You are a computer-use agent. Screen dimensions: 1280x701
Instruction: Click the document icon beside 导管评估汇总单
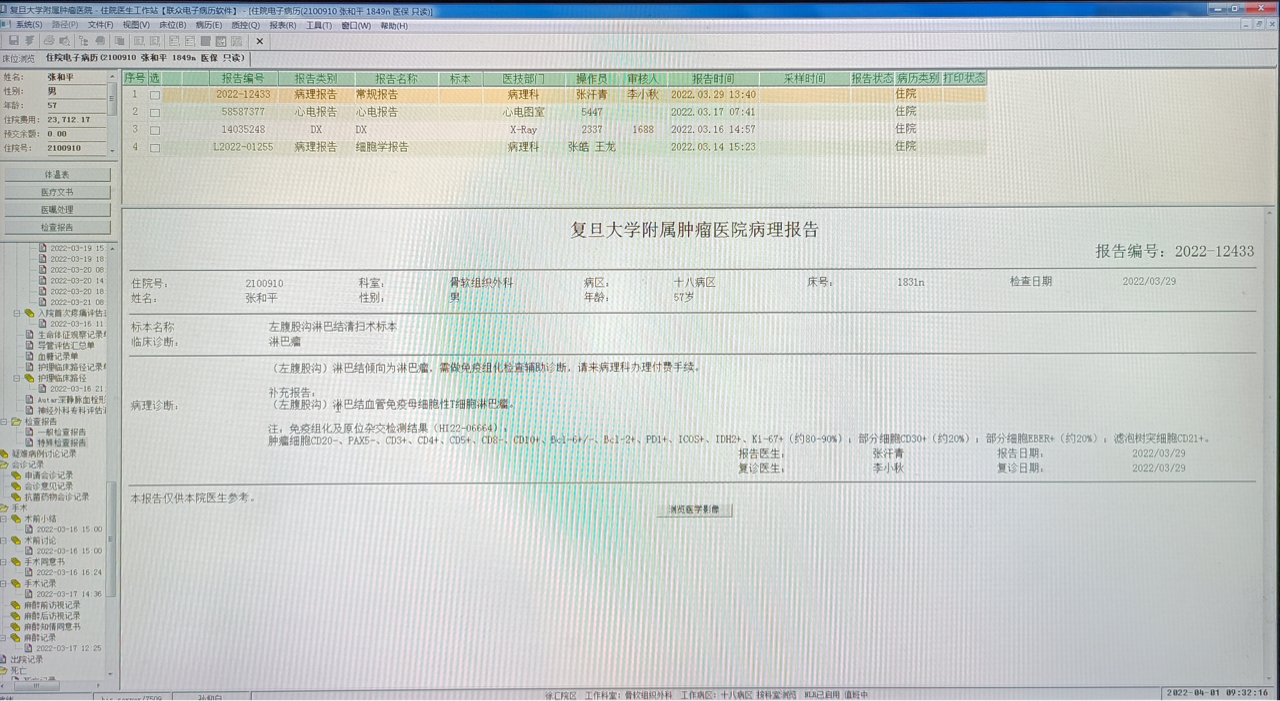(30, 345)
